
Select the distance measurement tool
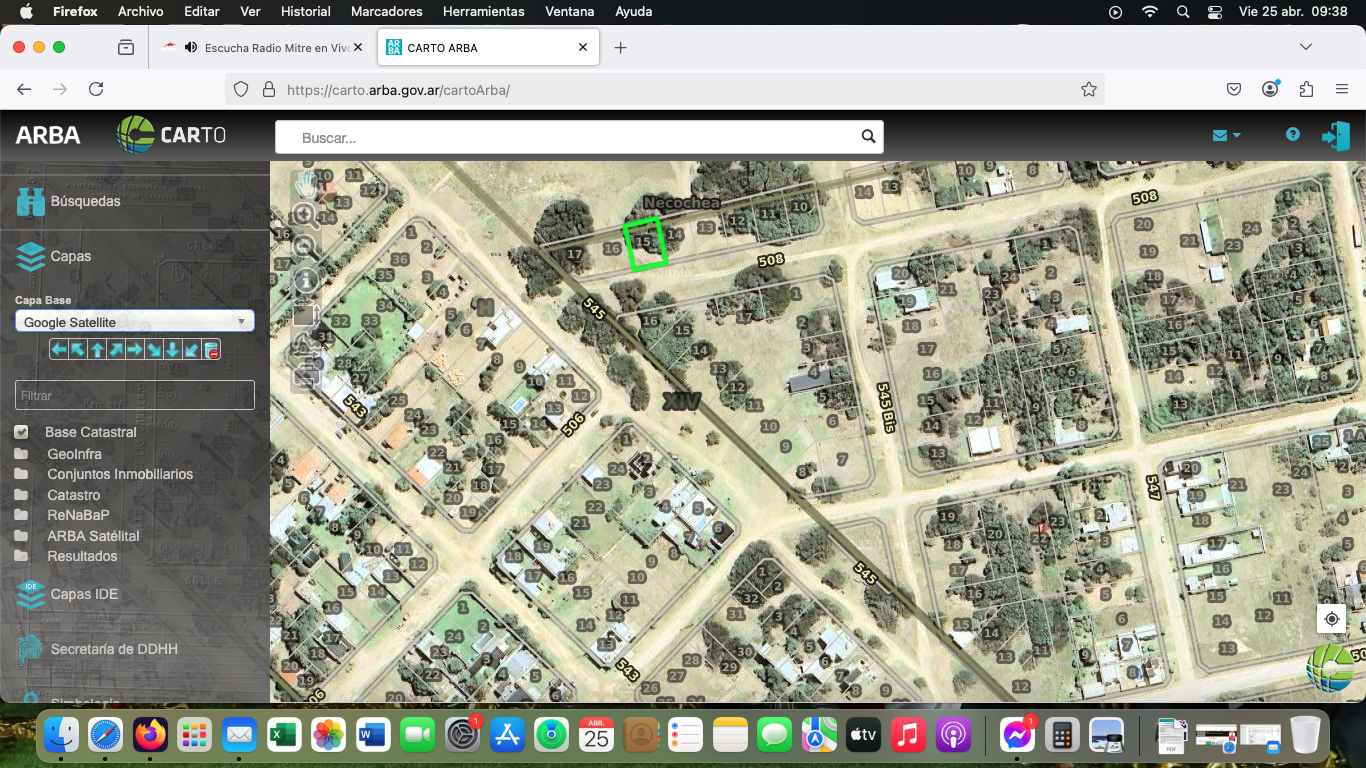305,346
